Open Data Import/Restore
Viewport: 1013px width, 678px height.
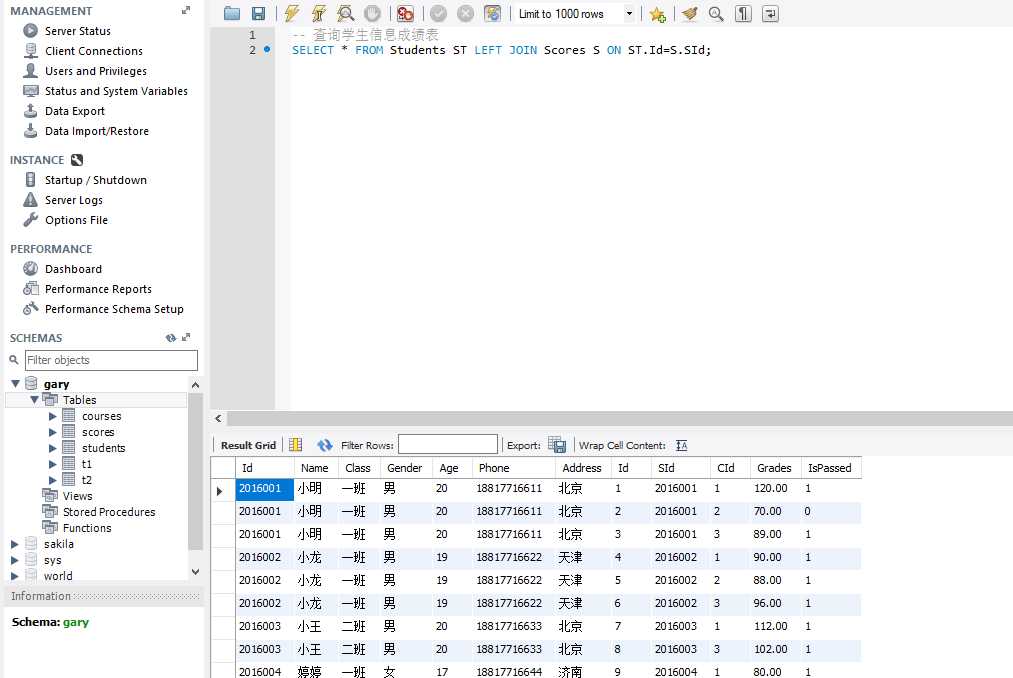pyautogui.click(x=97, y=131)
